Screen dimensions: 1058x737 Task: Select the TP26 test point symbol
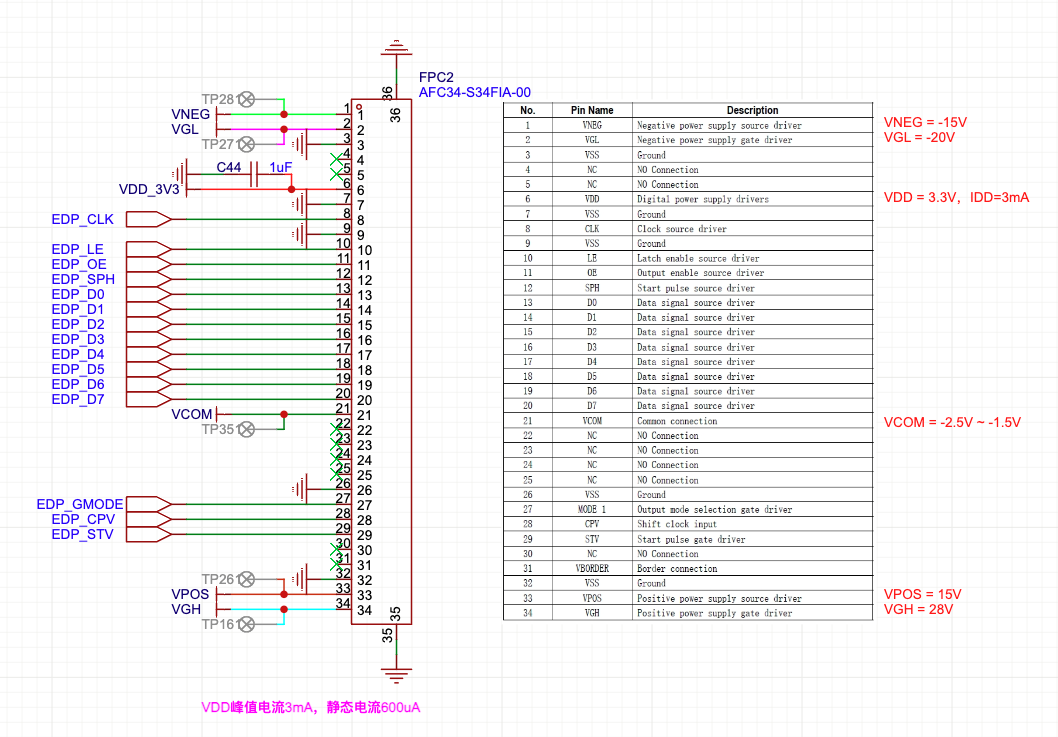[247, 579]
